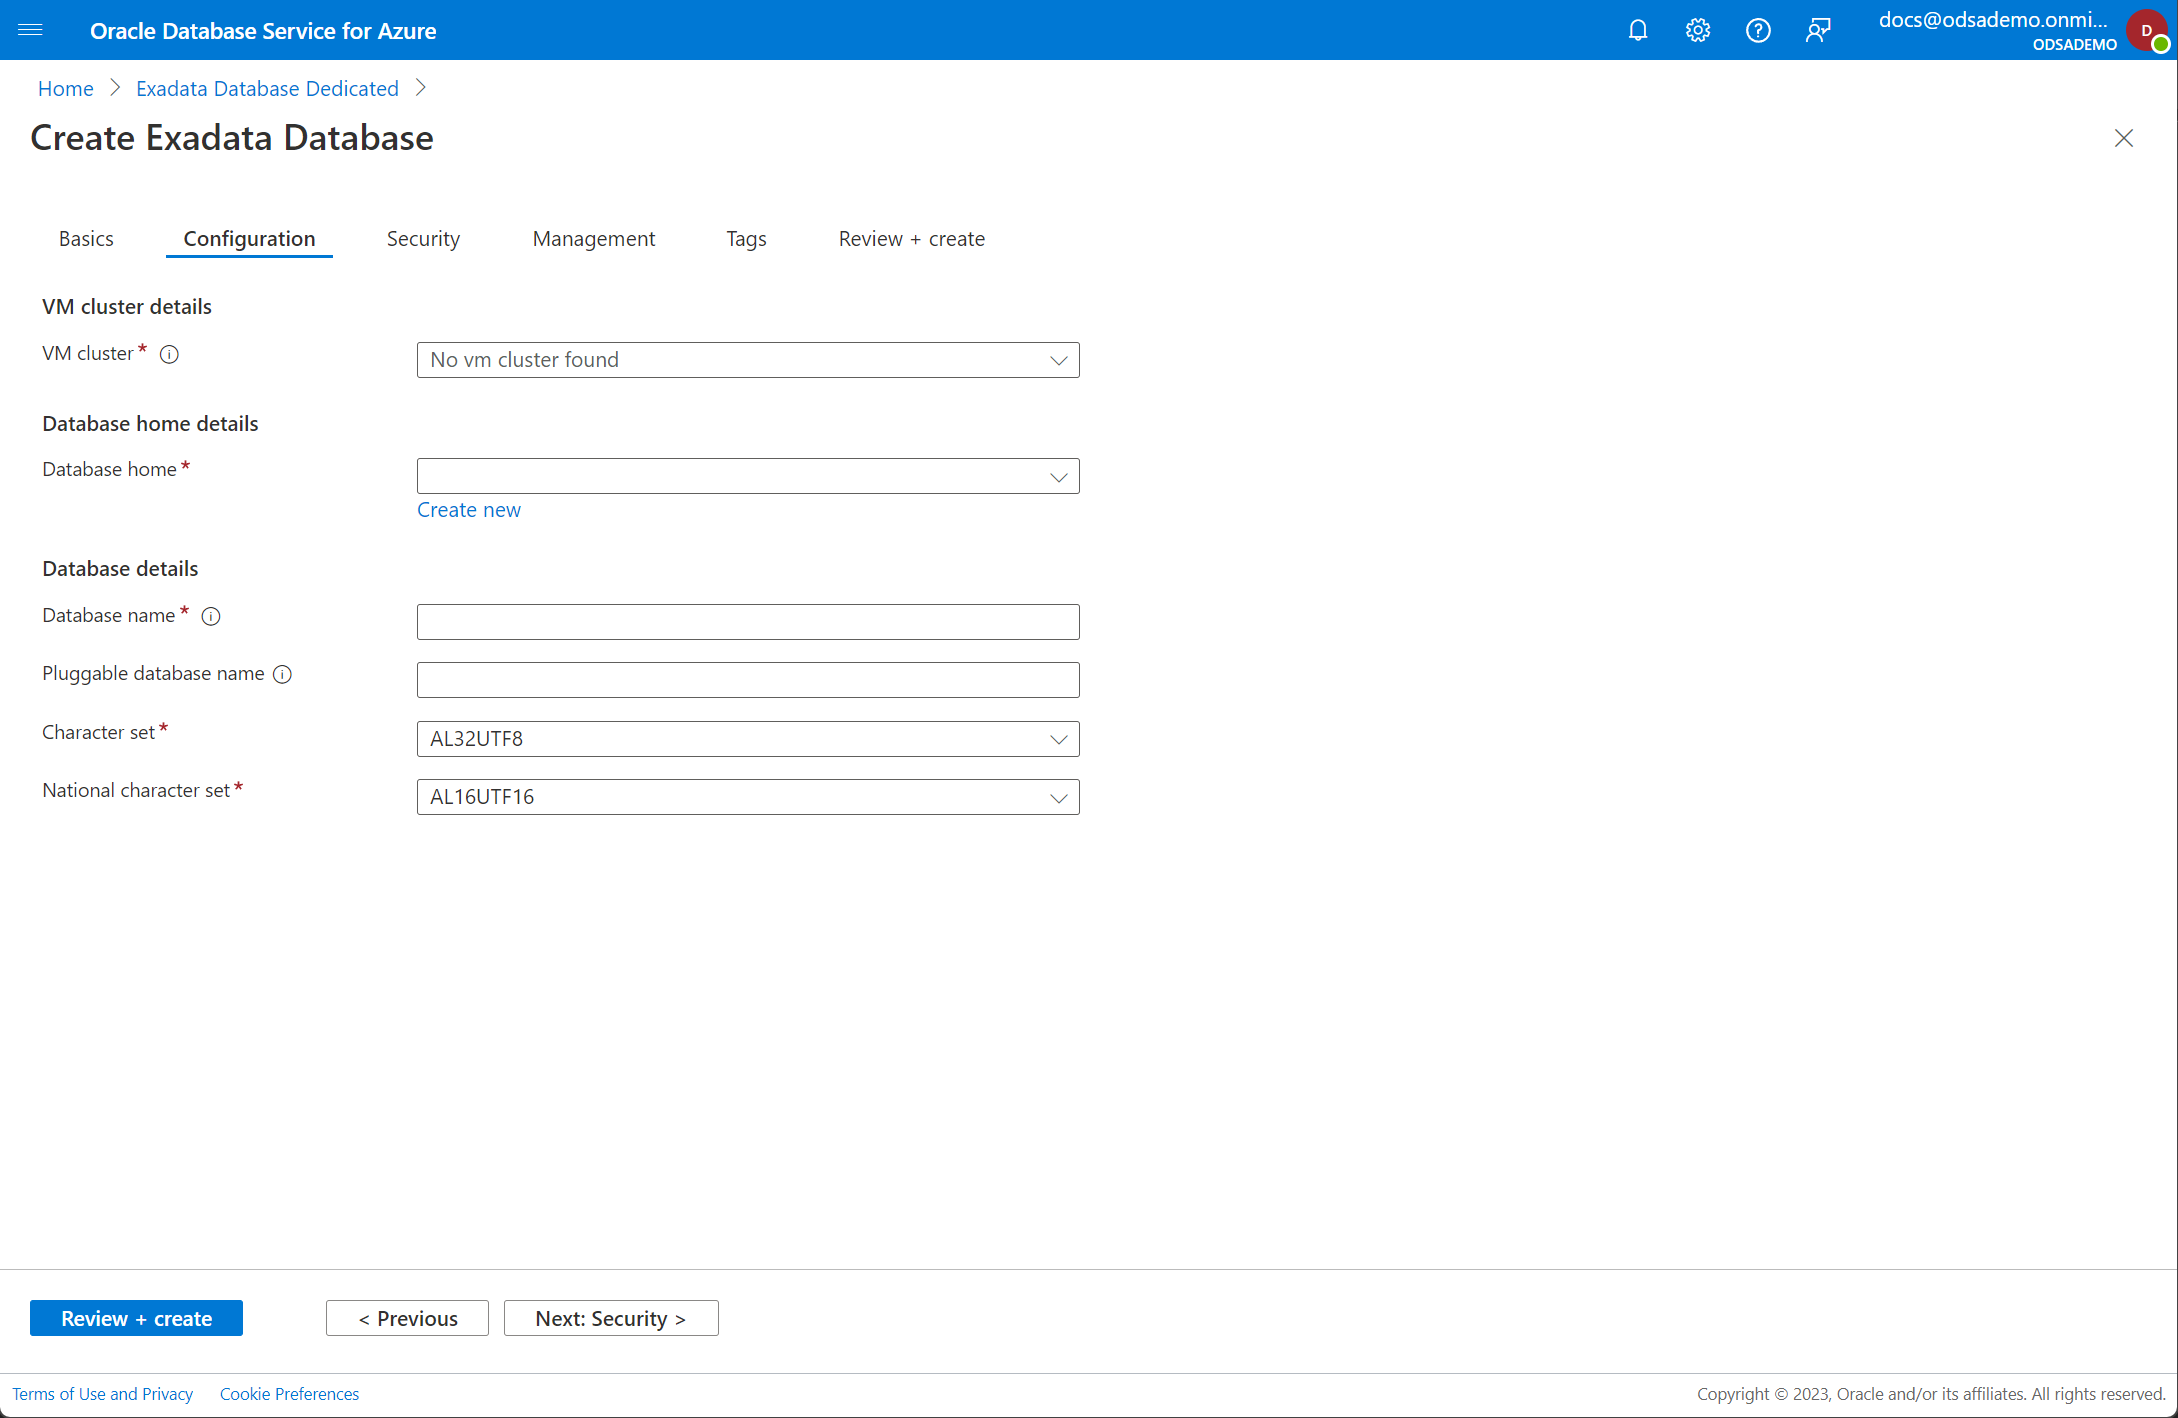Open the Management tab

tap(593, 239)
